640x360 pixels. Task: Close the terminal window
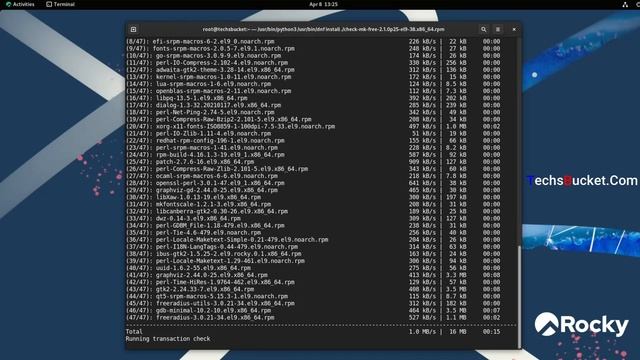514,29
